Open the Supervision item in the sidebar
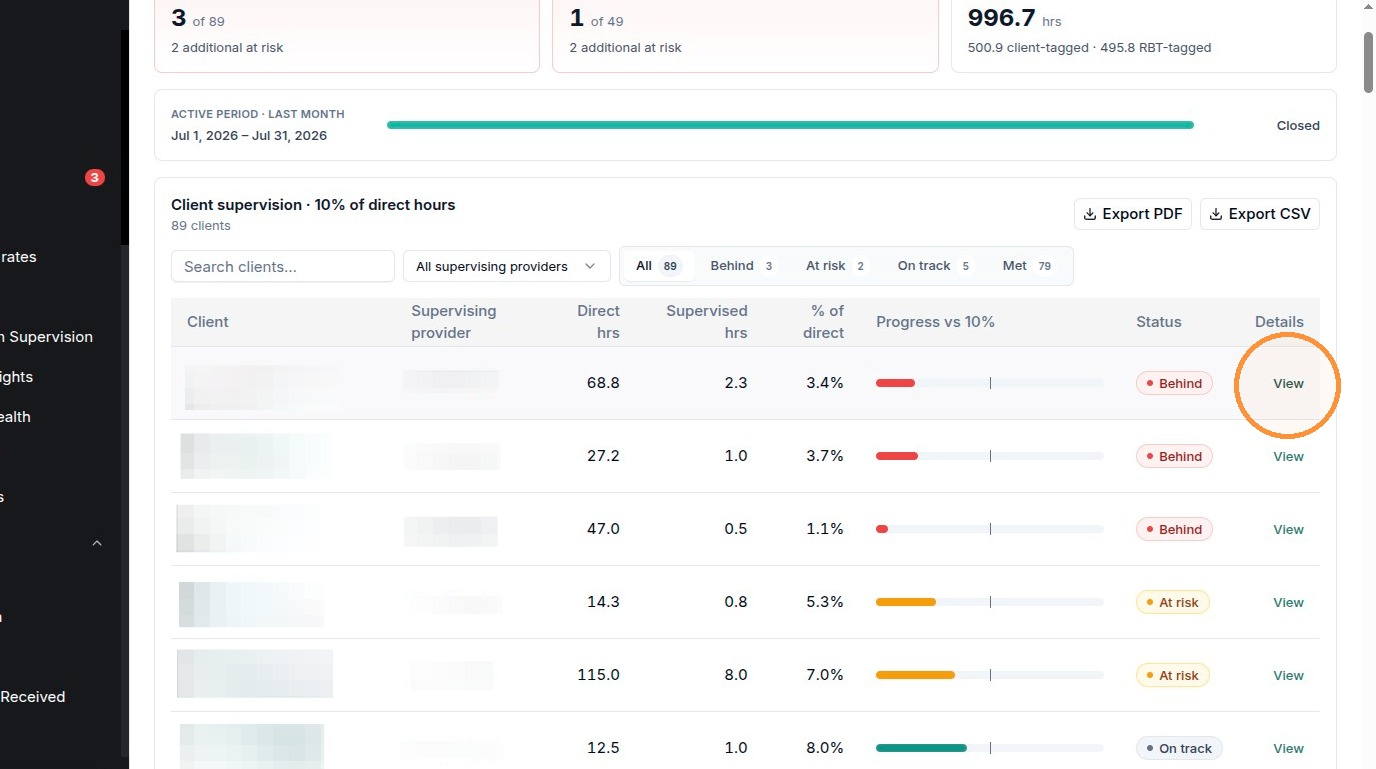The height and width of the screenshot is (769, 1376). [x=46, y=337]
